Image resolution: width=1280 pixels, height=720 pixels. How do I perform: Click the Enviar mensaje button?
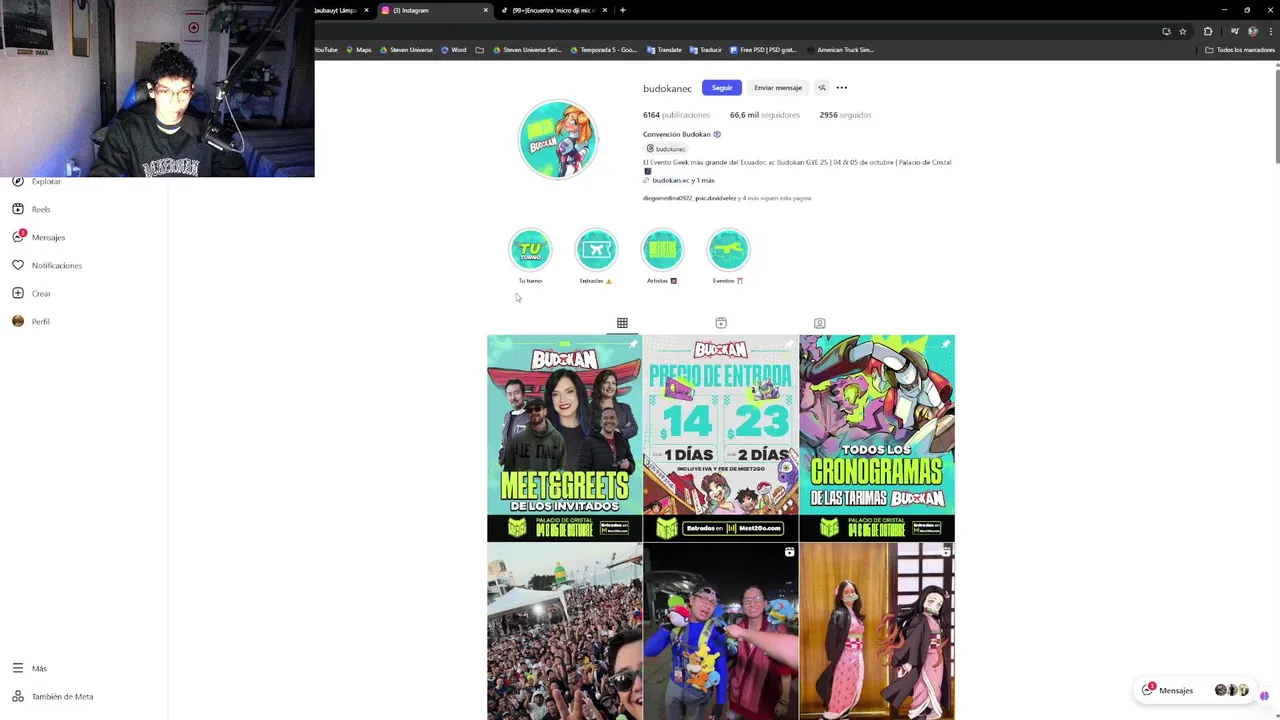778,88
